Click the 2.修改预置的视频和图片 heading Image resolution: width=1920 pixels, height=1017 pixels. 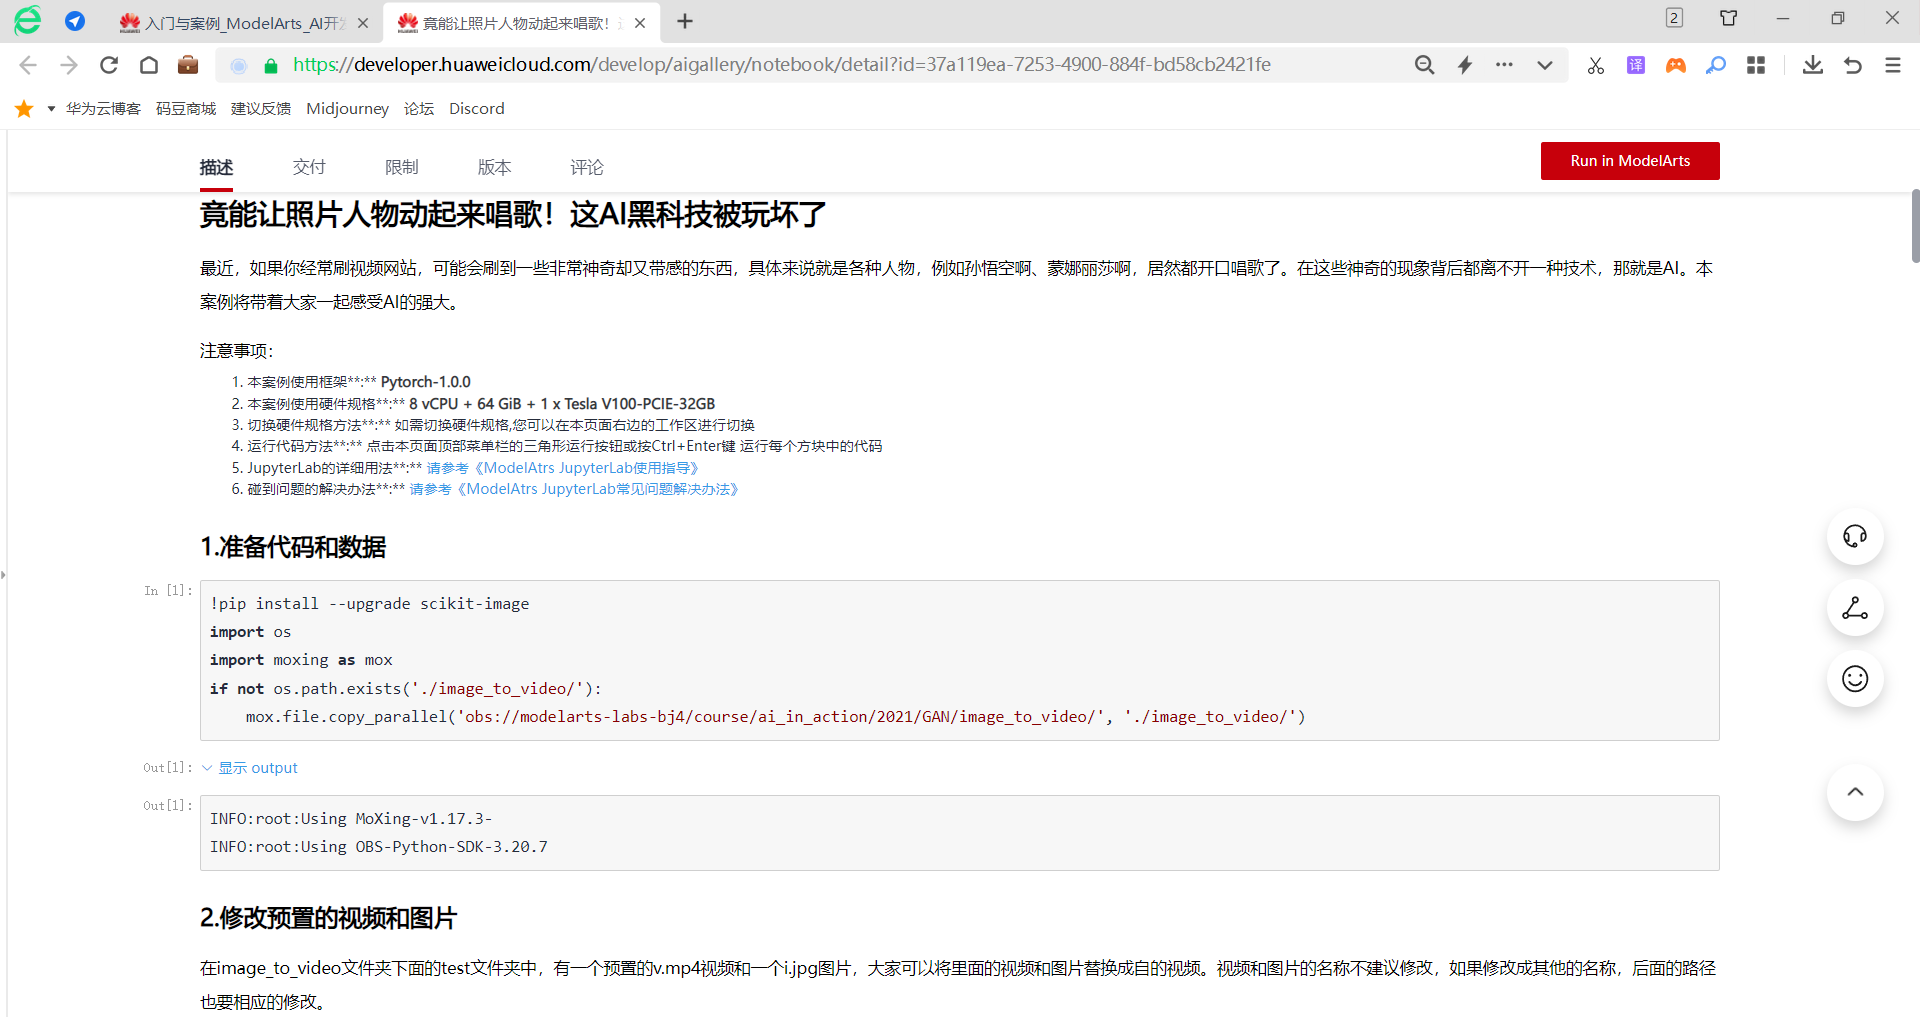click(x=329, y=918)
